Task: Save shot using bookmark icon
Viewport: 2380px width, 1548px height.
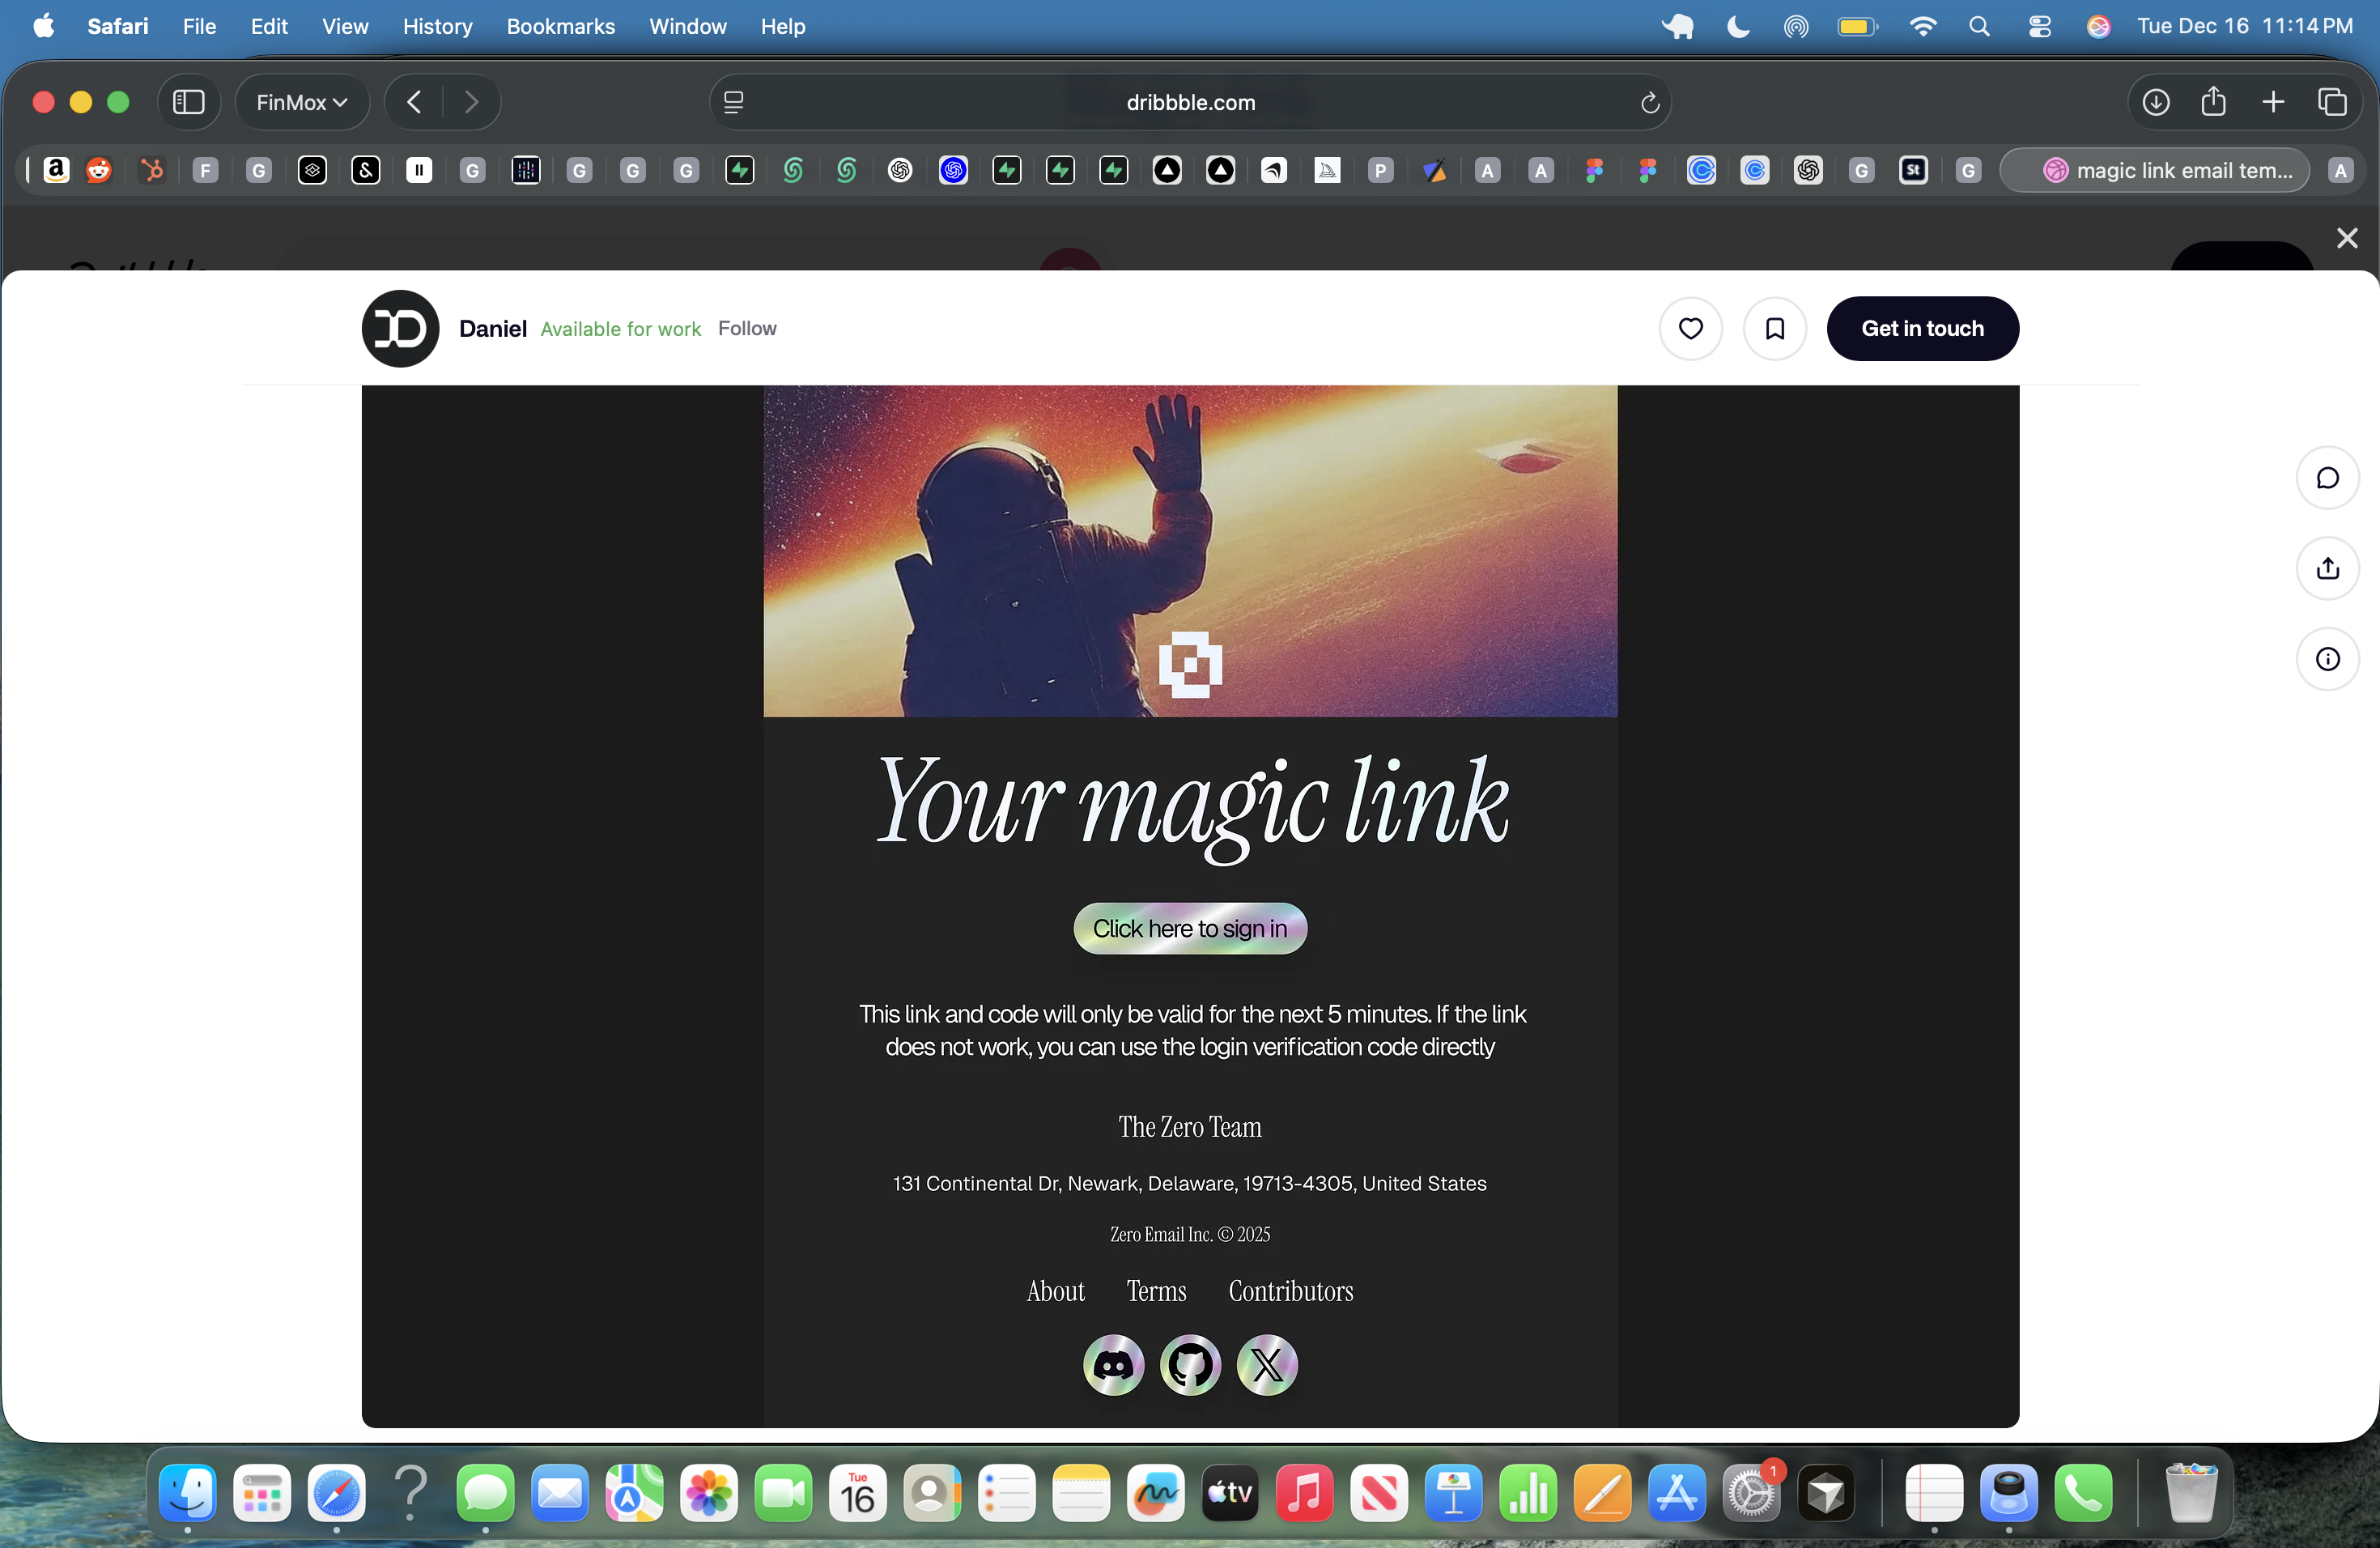Action: coord(1774,328)
